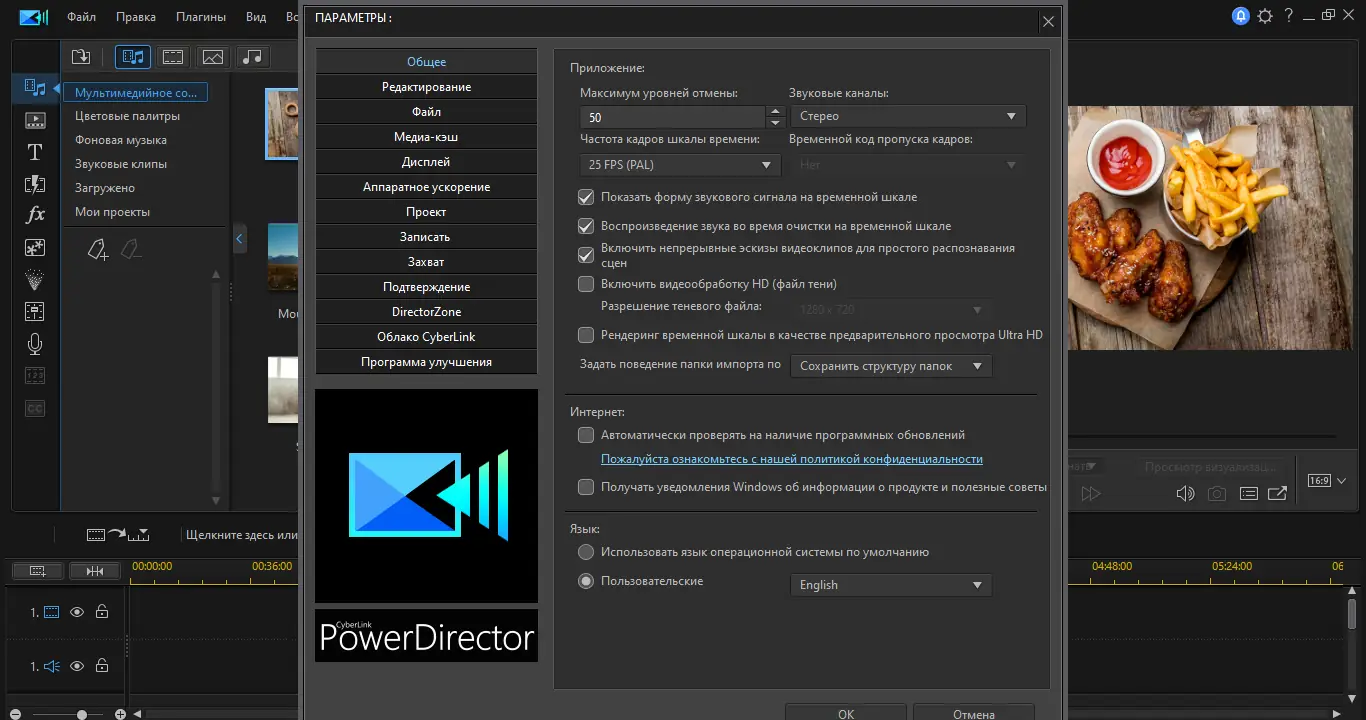1366x720 pixels.
Task: Select Фоновая музыка in library list
Action: (x=121, y=140)
